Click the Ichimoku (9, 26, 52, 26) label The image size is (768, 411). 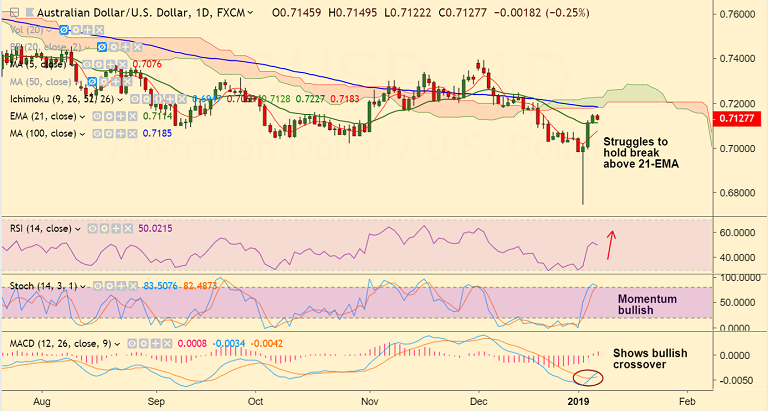pos(62,99)
